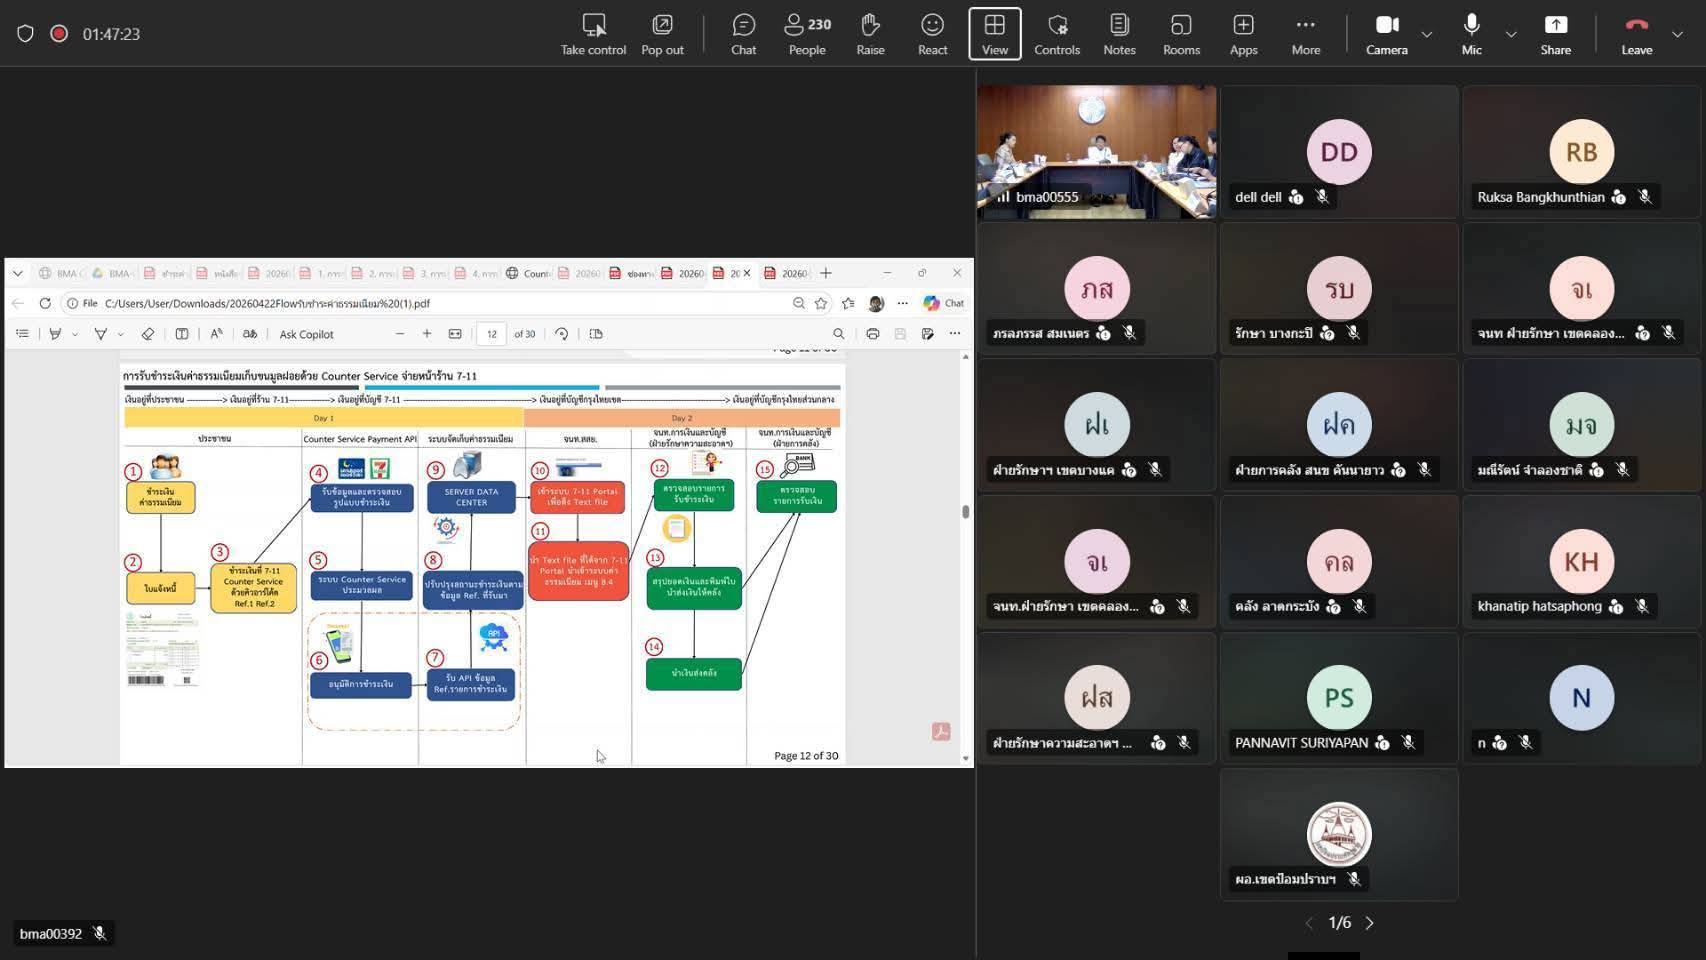Open the React emoji picker
This screenshot has width=1706, height=960.
932,34
